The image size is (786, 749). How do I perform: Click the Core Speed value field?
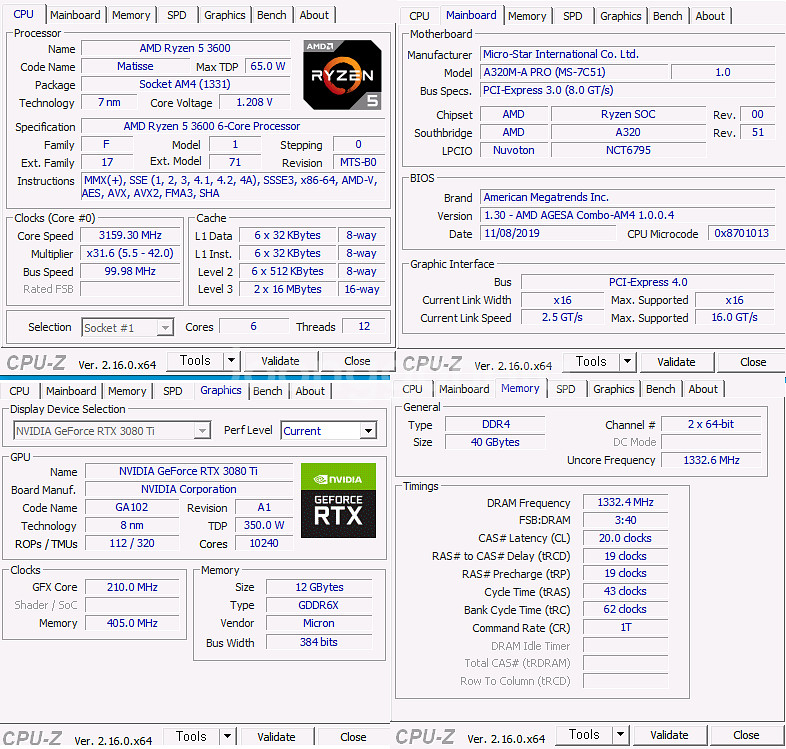132,236
